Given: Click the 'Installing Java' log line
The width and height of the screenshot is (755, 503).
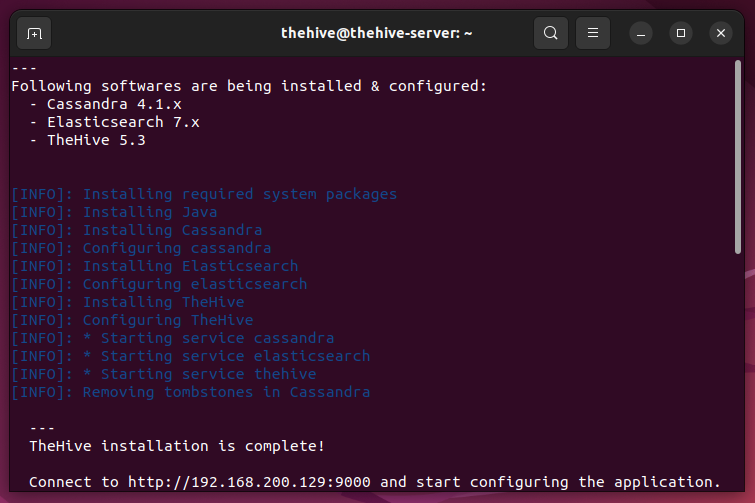Looking at the screenshot, I should click(x=114, y=212).
